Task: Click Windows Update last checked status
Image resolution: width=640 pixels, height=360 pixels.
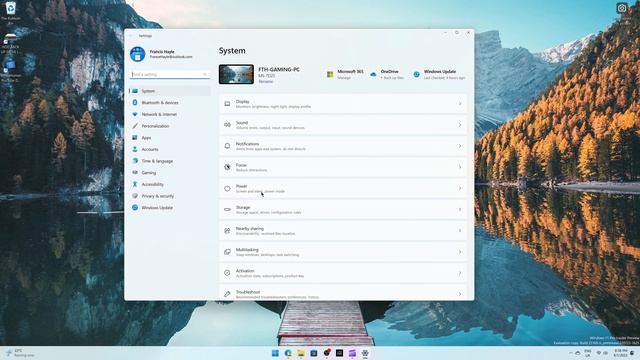Action: [x=444, y=78]
